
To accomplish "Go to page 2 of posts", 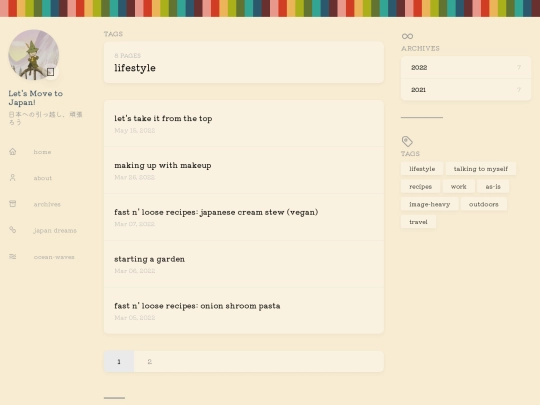I will point(149,362).
